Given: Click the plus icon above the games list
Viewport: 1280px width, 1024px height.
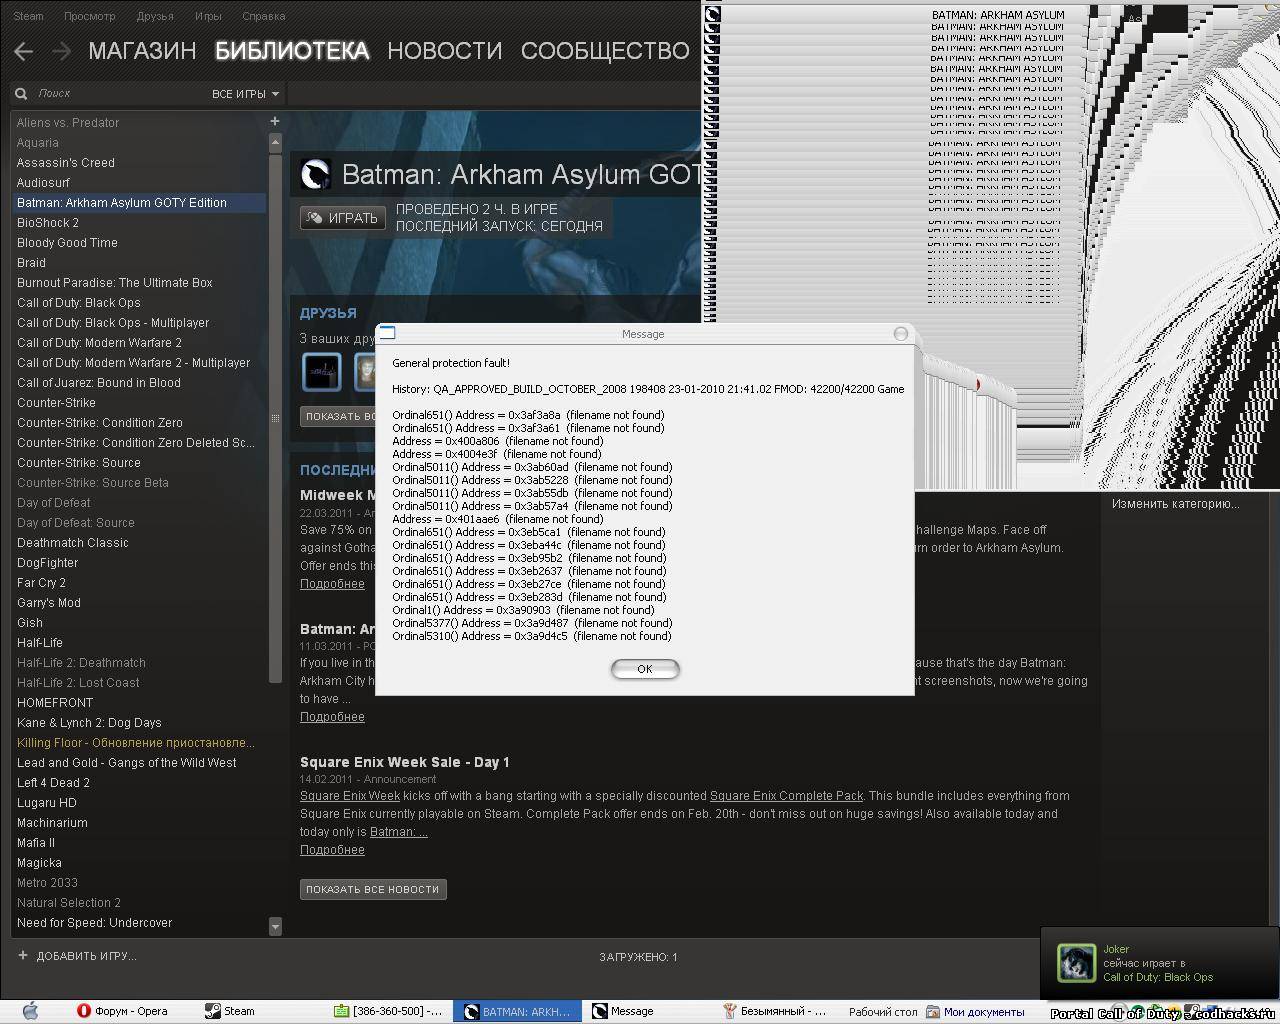Looking at the screenshot, I should coord(275,121).
